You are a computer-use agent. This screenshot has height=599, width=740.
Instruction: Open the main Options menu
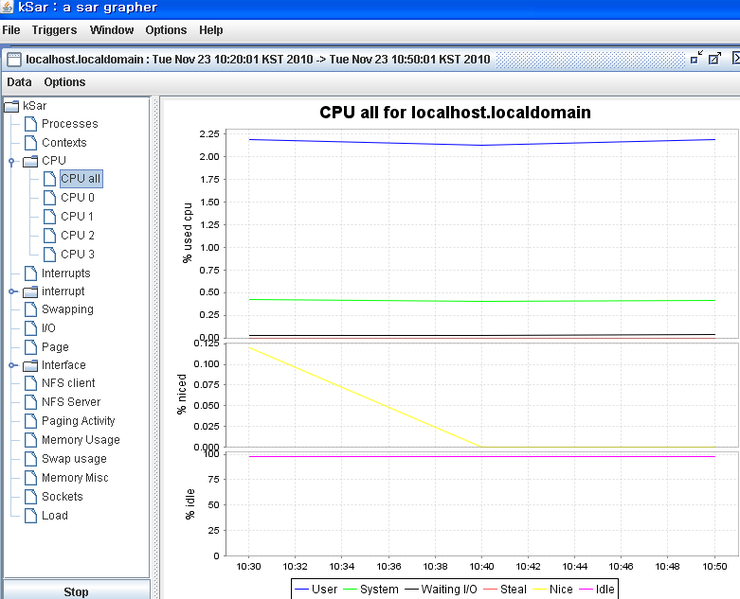point(166,30)
